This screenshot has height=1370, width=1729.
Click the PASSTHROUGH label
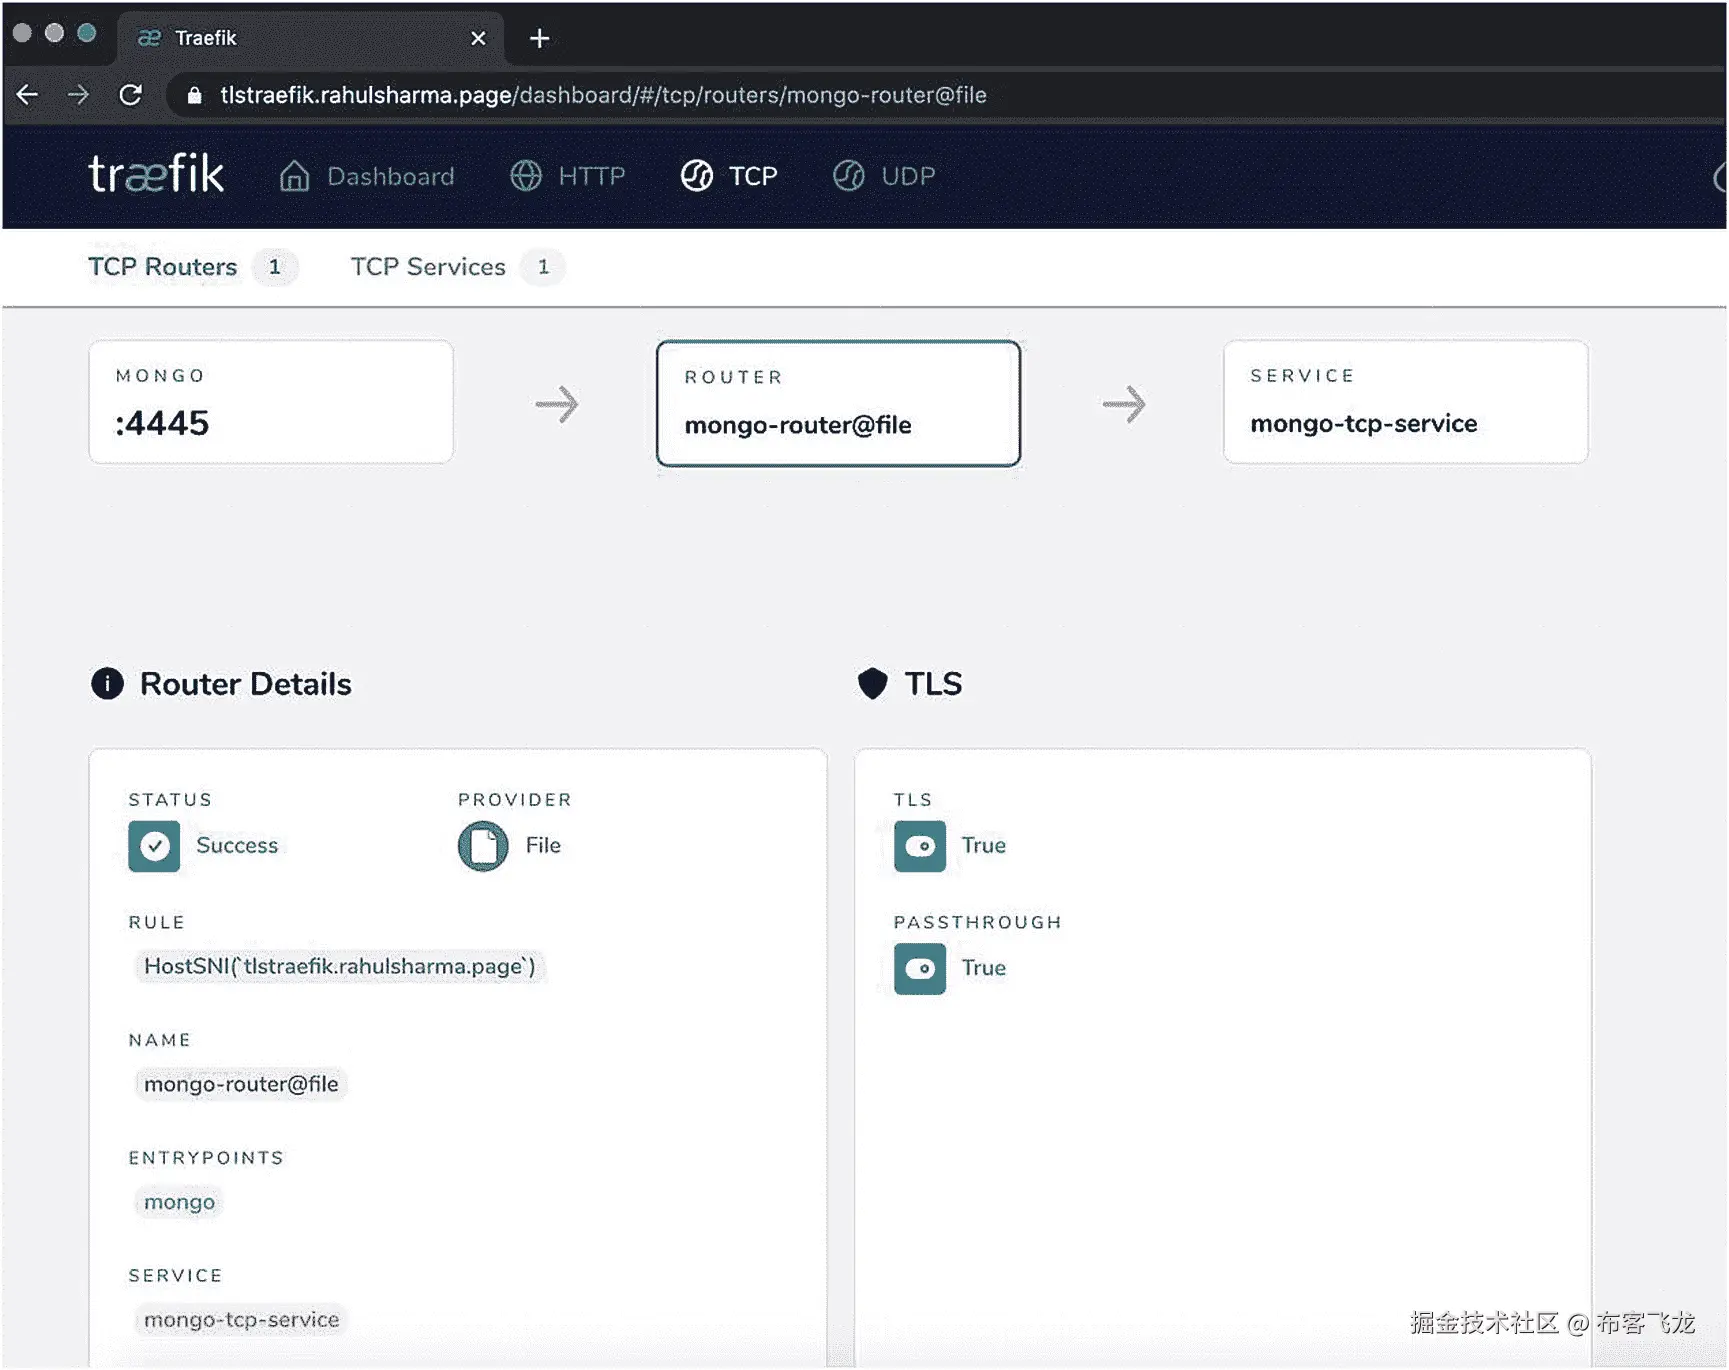(977, 922)
